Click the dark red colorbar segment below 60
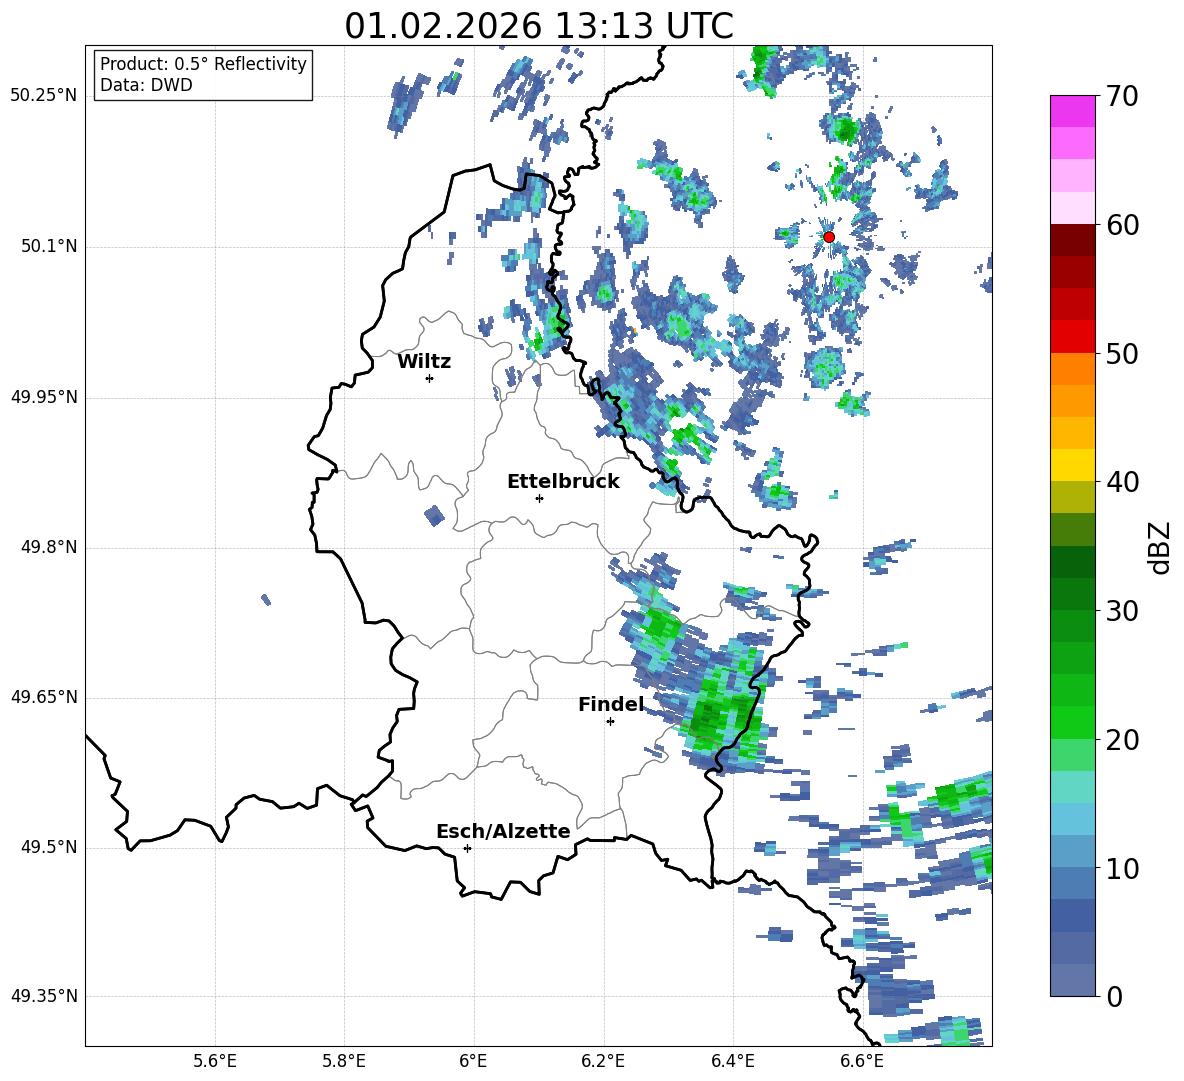Image resolution: width=1184 pixels, height=1081 pixels. coord(1072,240)
